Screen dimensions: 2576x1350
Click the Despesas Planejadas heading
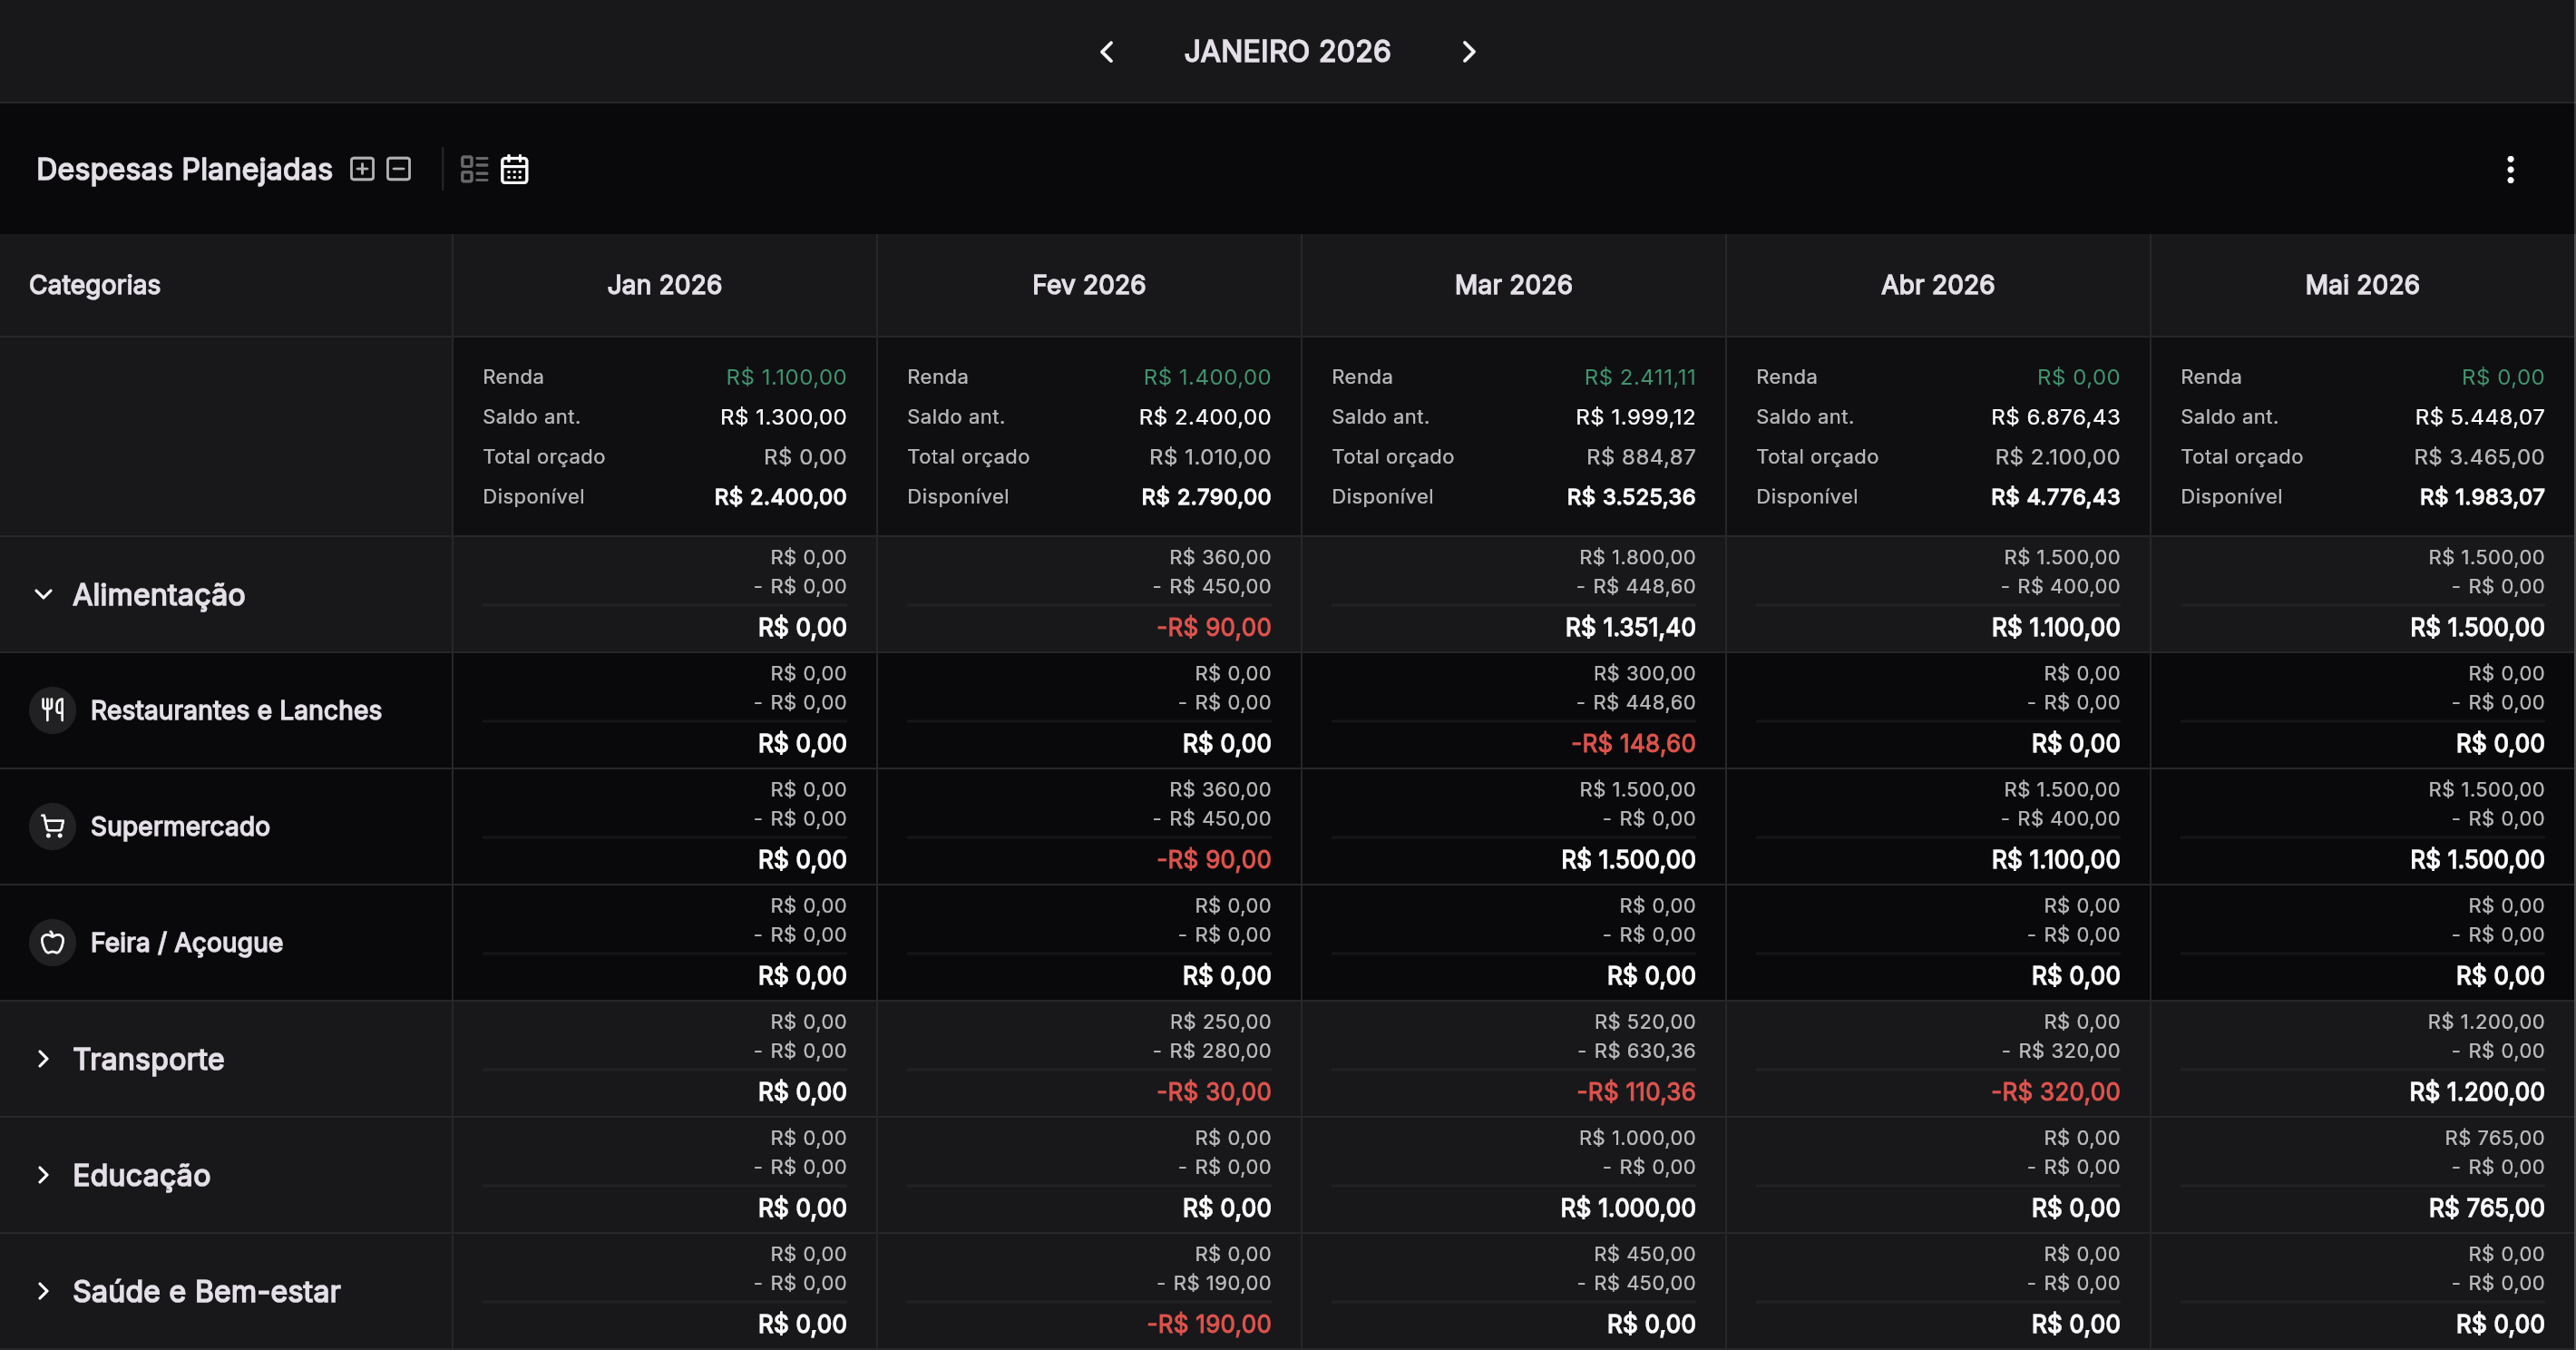[184, 169]
